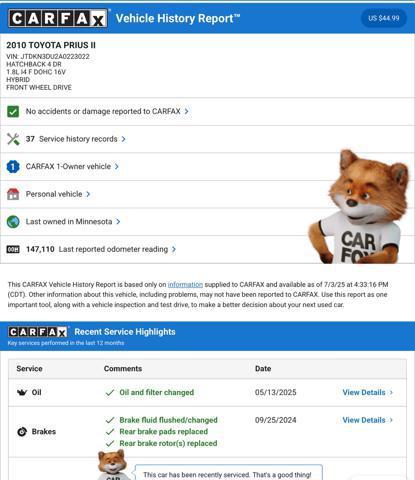Expand chevron next to No accidents reported
The image size is (415, 480).
(187, 111)
